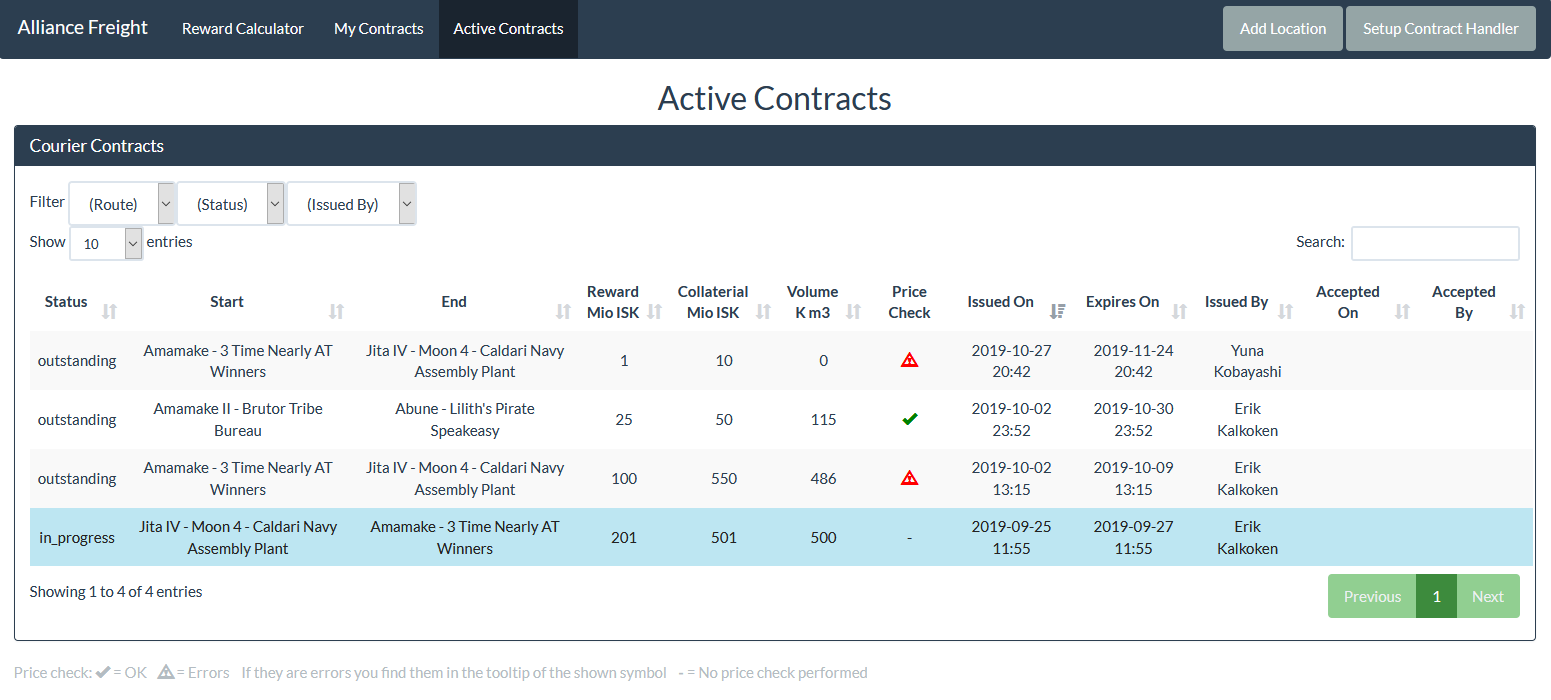Click expiry date 2019-10-09 13:15
The image size is (1551, 700).
(1133, 479)
